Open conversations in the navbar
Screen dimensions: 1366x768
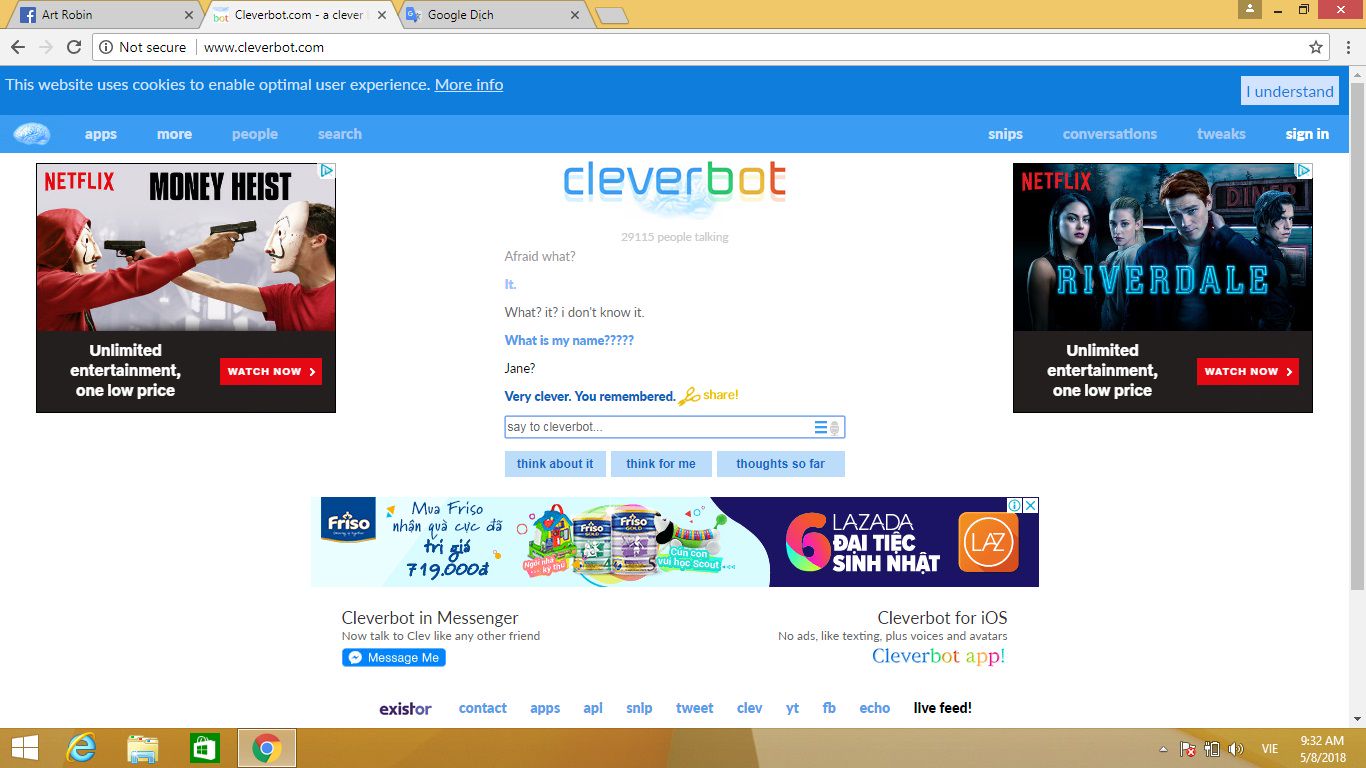1110,134
